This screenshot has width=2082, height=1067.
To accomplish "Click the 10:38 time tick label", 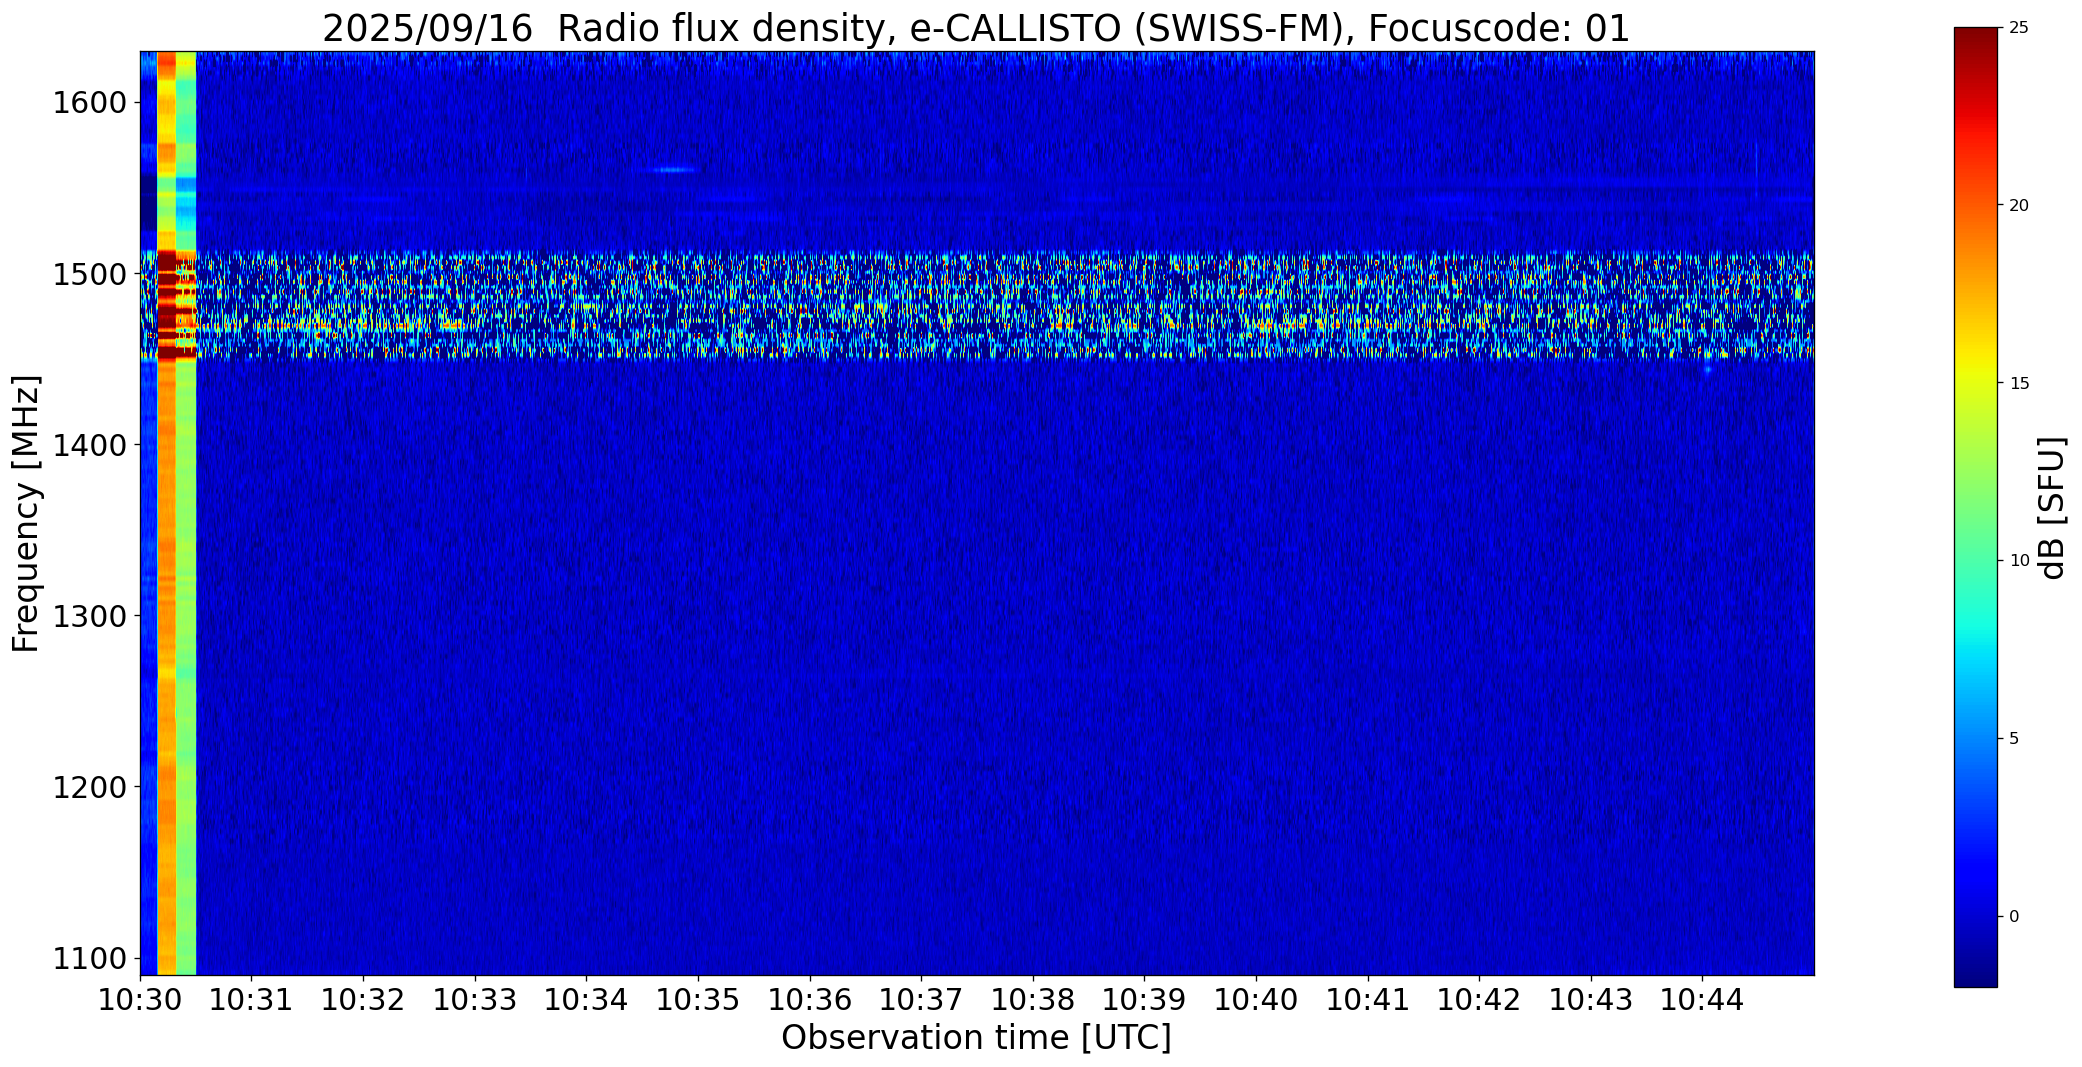I will coord(1033,999).
